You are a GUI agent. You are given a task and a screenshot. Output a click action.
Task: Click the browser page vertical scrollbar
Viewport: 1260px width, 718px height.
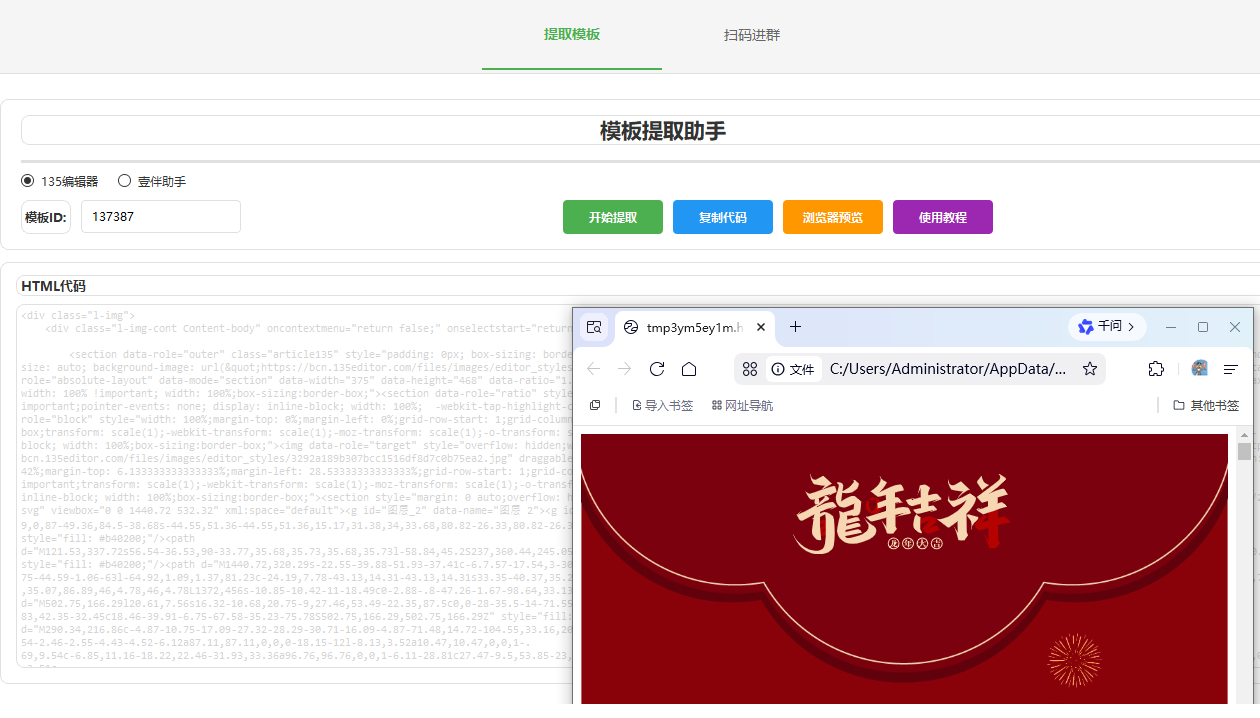pyautogui.click(x=1244, y=452)
